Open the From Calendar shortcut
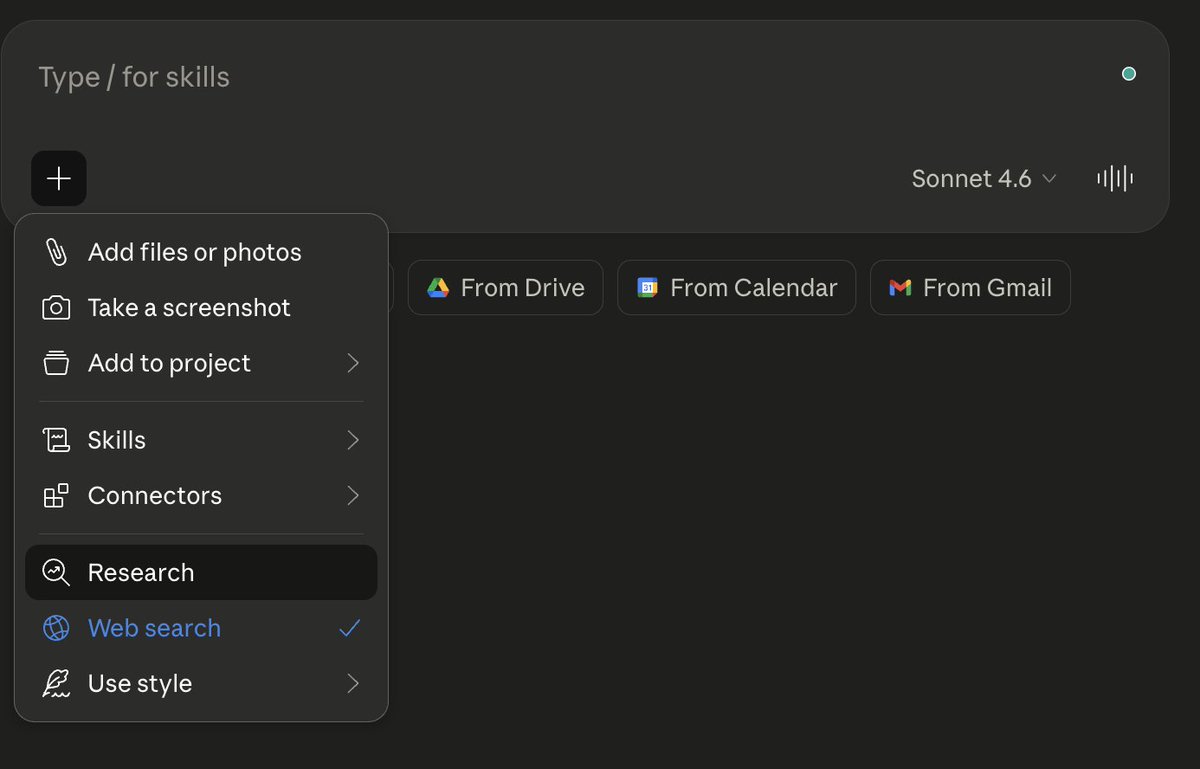The width and height of the screenshot is (1200, 769). coord(736,288)
